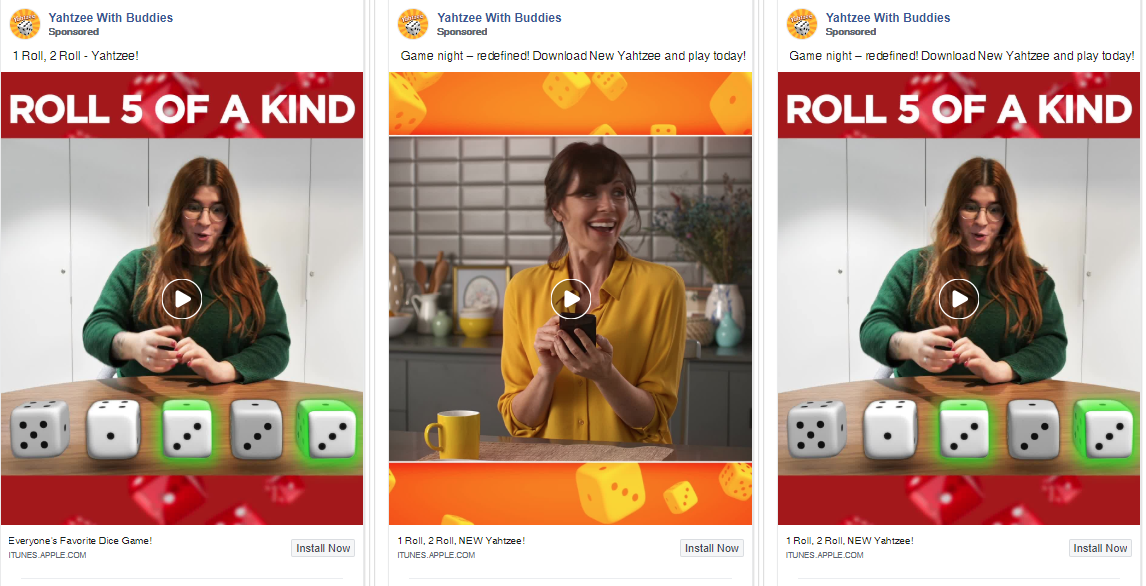
Task: Play the yellow shirt woman video
Action: tap(571, 299)
